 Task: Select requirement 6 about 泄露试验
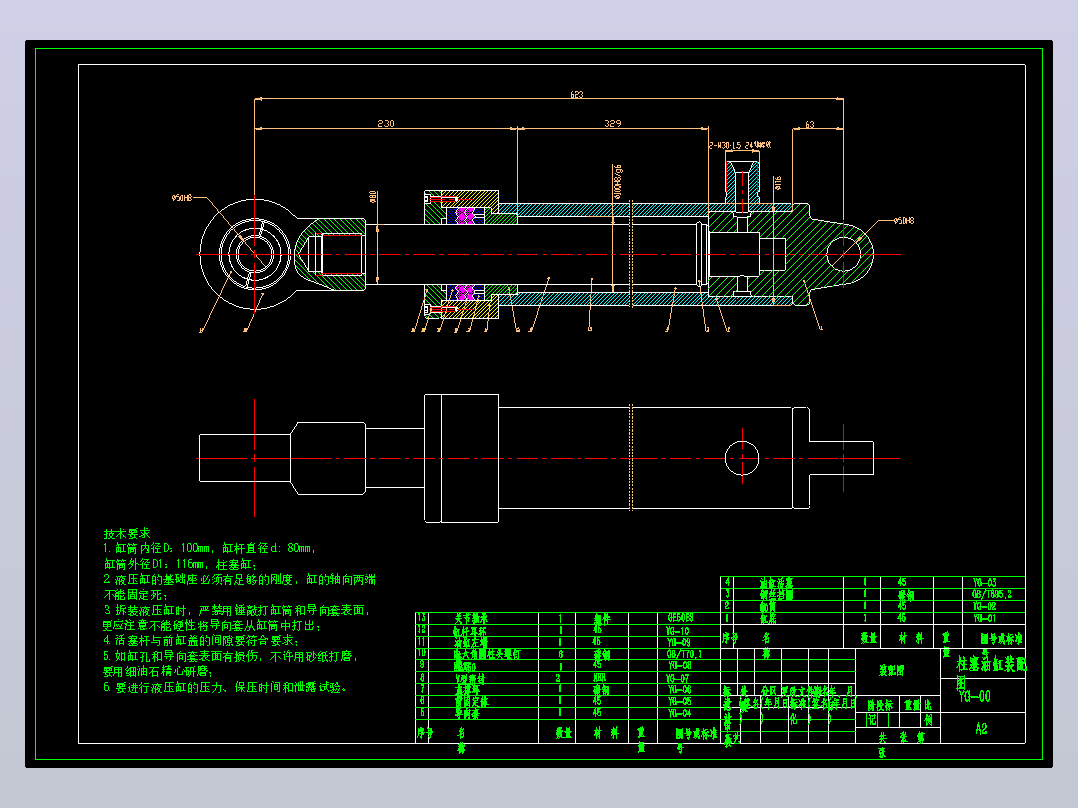pyautogui.click(x=226, y=687)
